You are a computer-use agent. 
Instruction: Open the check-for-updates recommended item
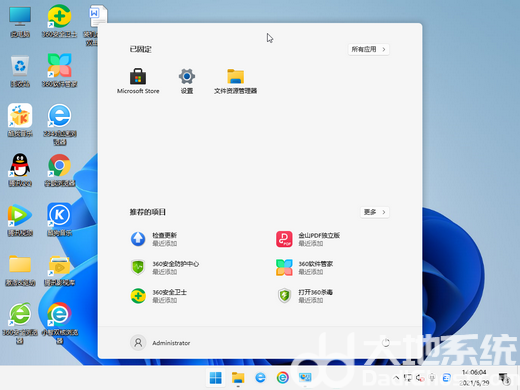point(154,239)
